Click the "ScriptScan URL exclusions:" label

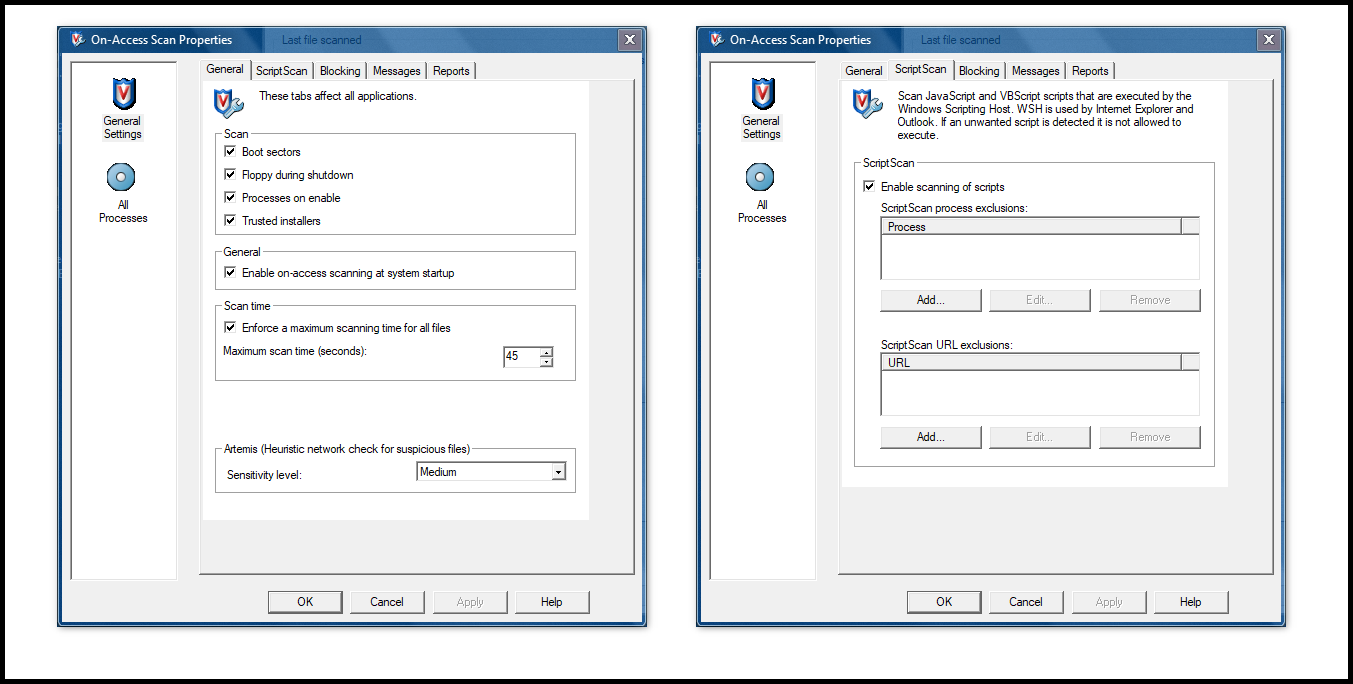tap(946, 345)
